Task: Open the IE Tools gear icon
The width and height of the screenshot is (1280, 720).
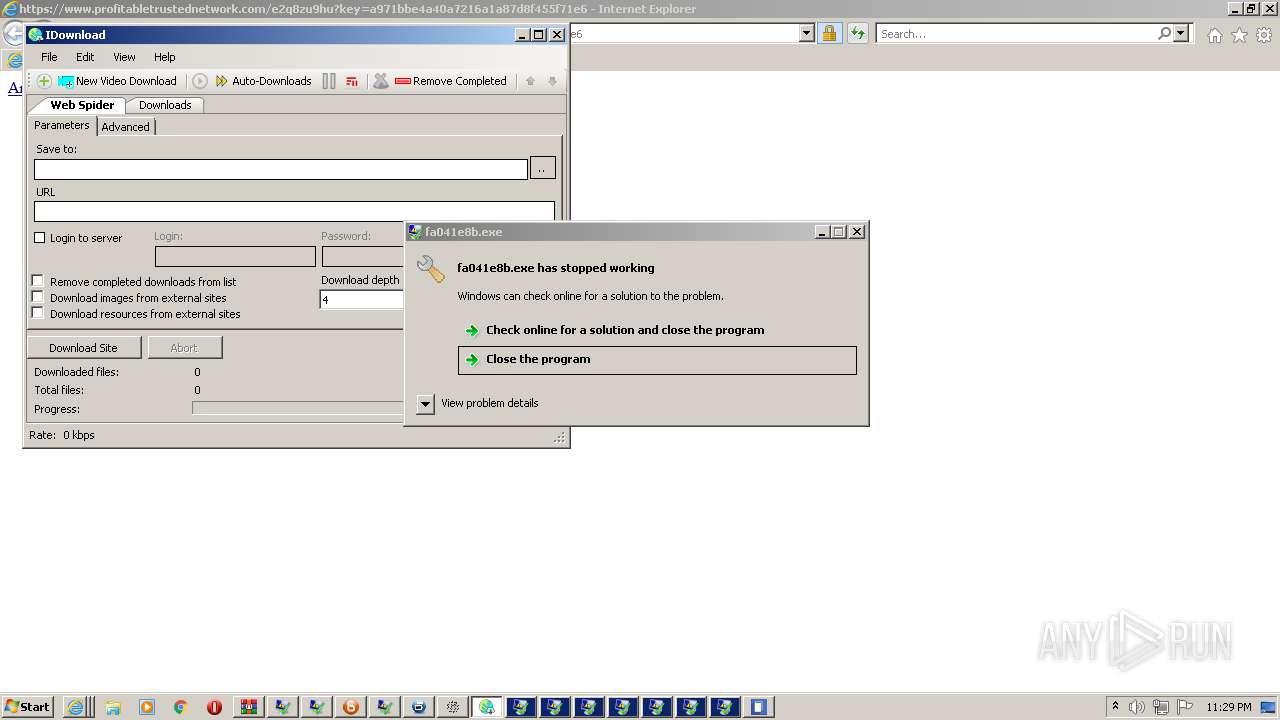Action: pos(1264,35)
